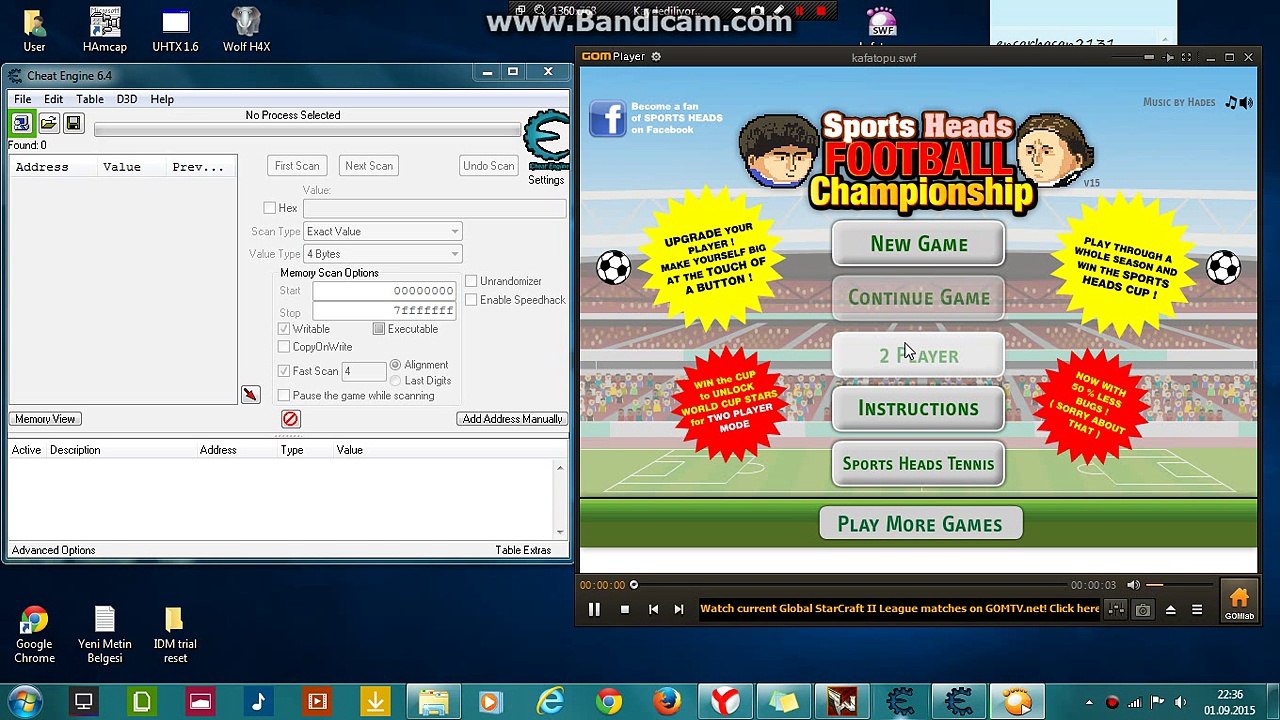Start a New Game in Sports Heads

coord(918,244)
